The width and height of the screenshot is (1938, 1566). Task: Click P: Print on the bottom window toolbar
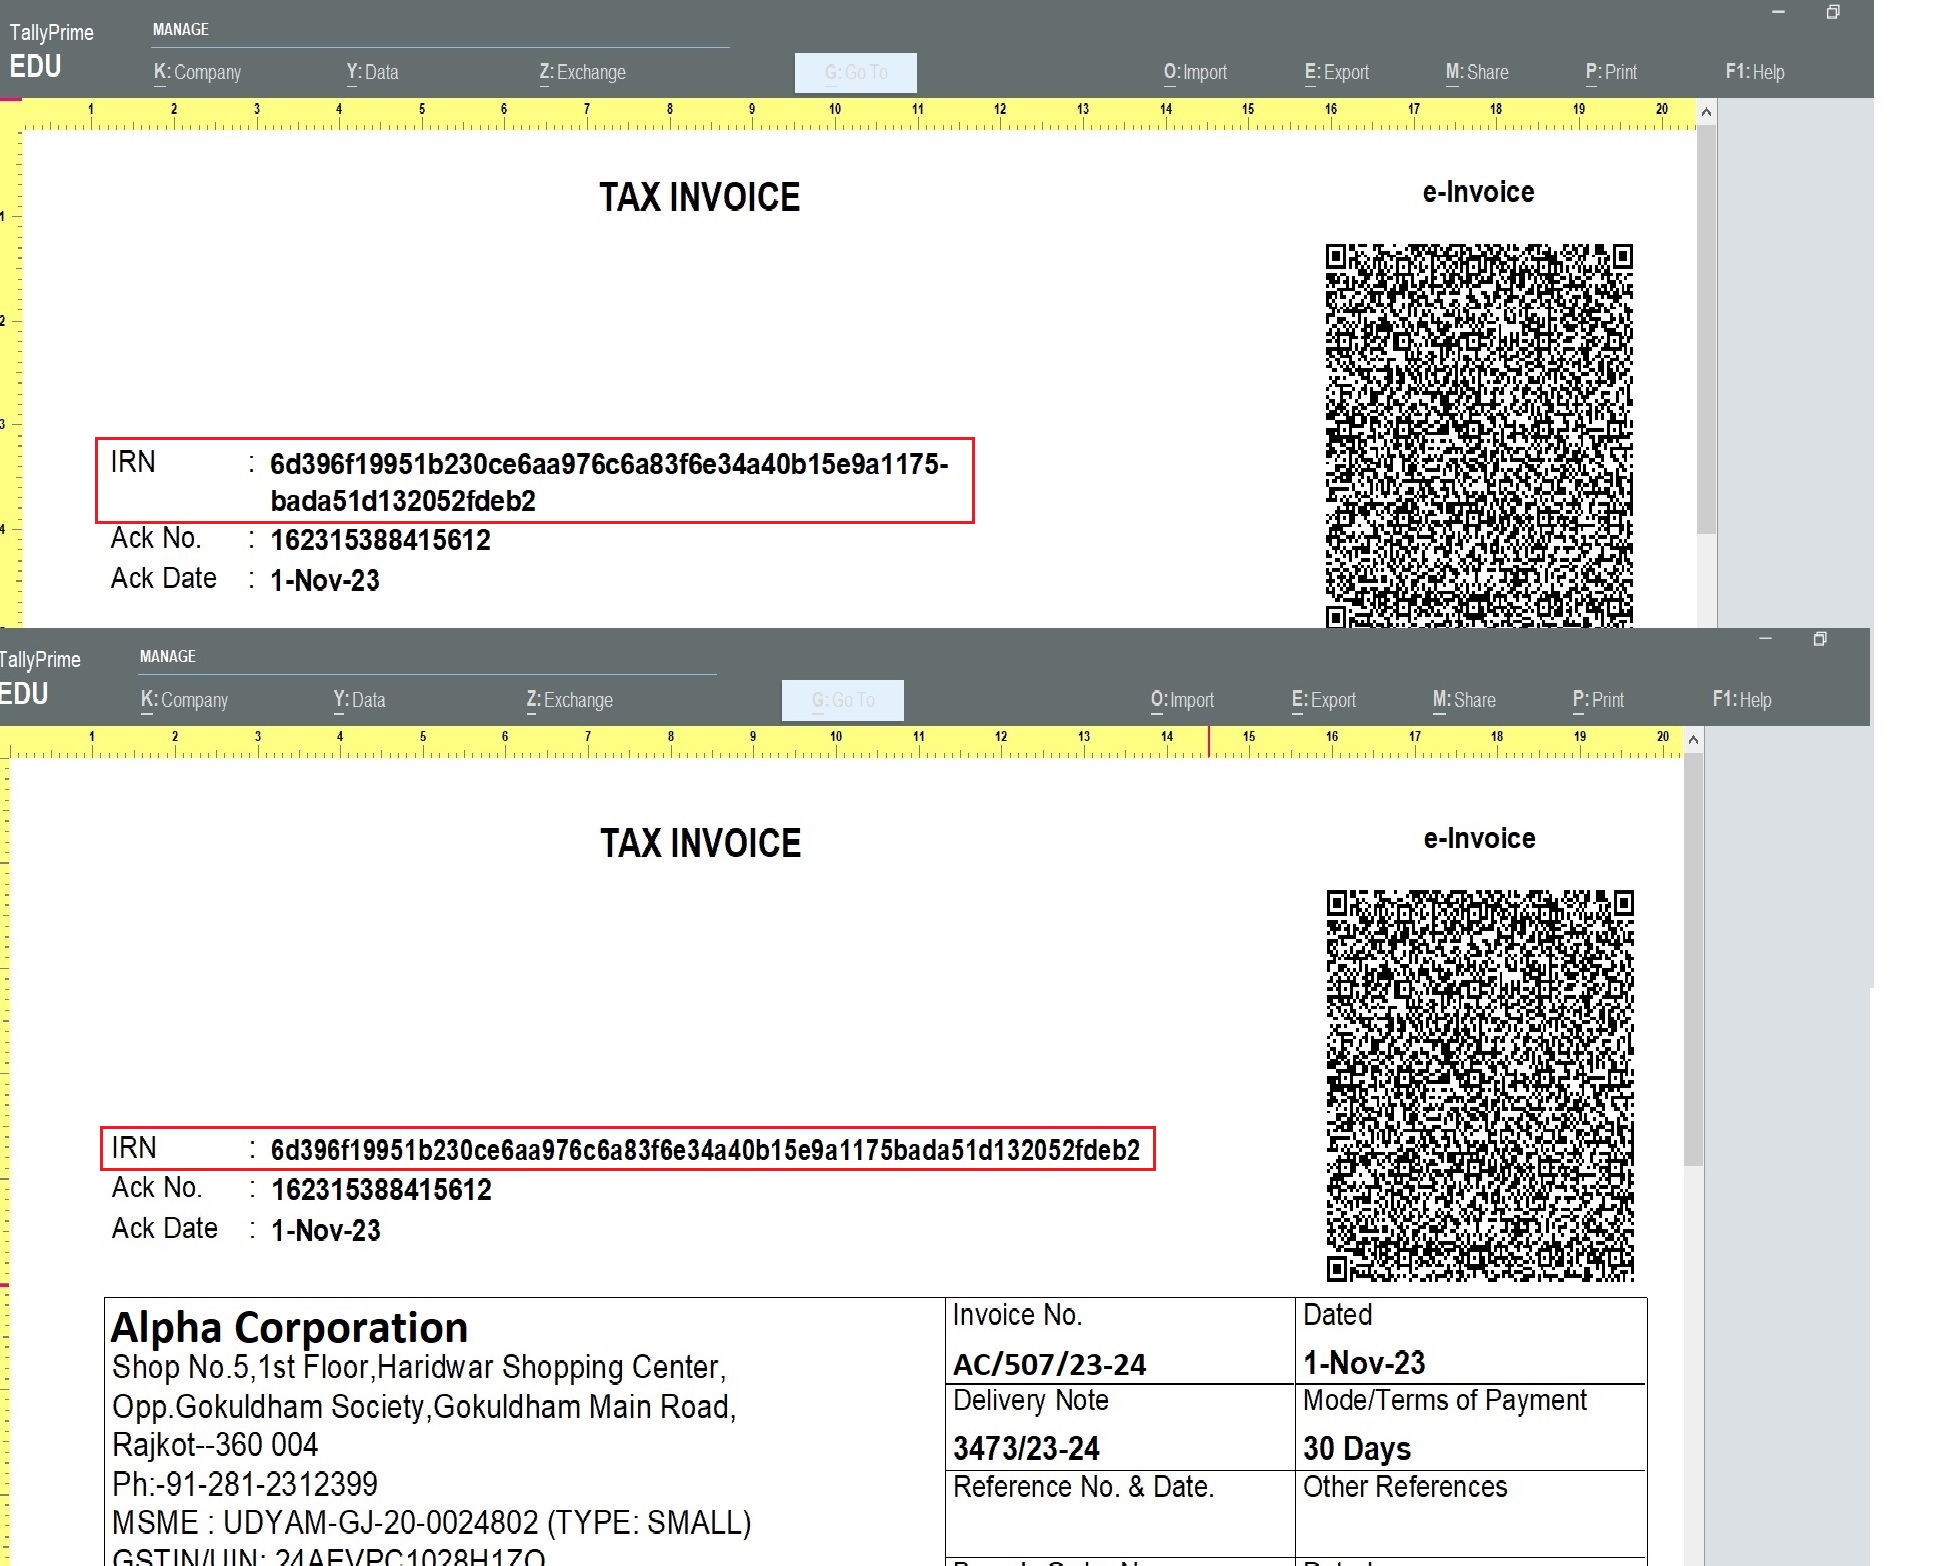(x=1598, y=700)
